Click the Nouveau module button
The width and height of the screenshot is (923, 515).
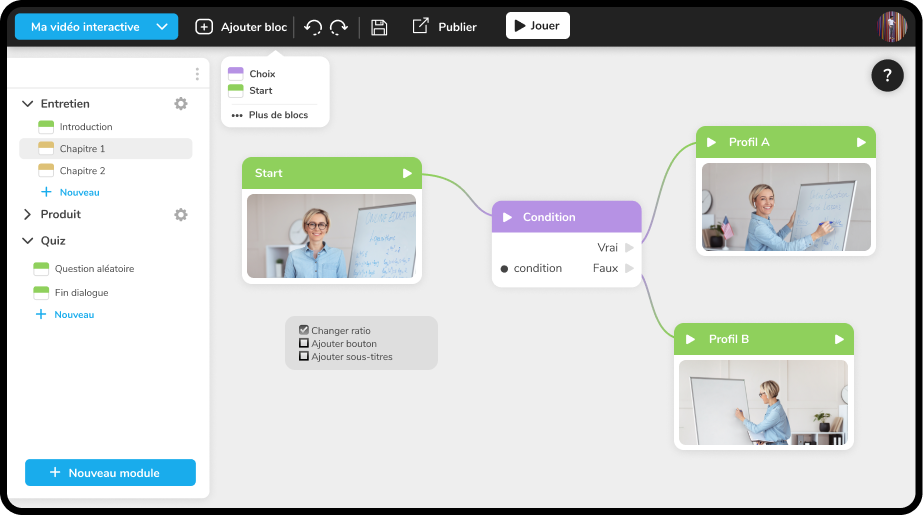pos(110,473)
